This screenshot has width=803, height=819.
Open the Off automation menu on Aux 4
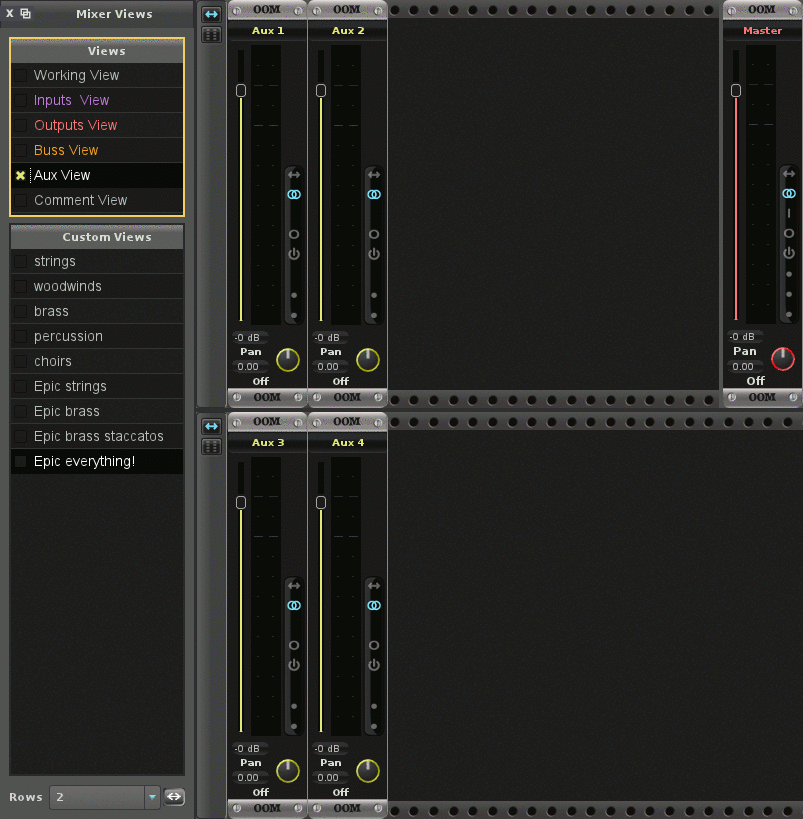point(341,792)
